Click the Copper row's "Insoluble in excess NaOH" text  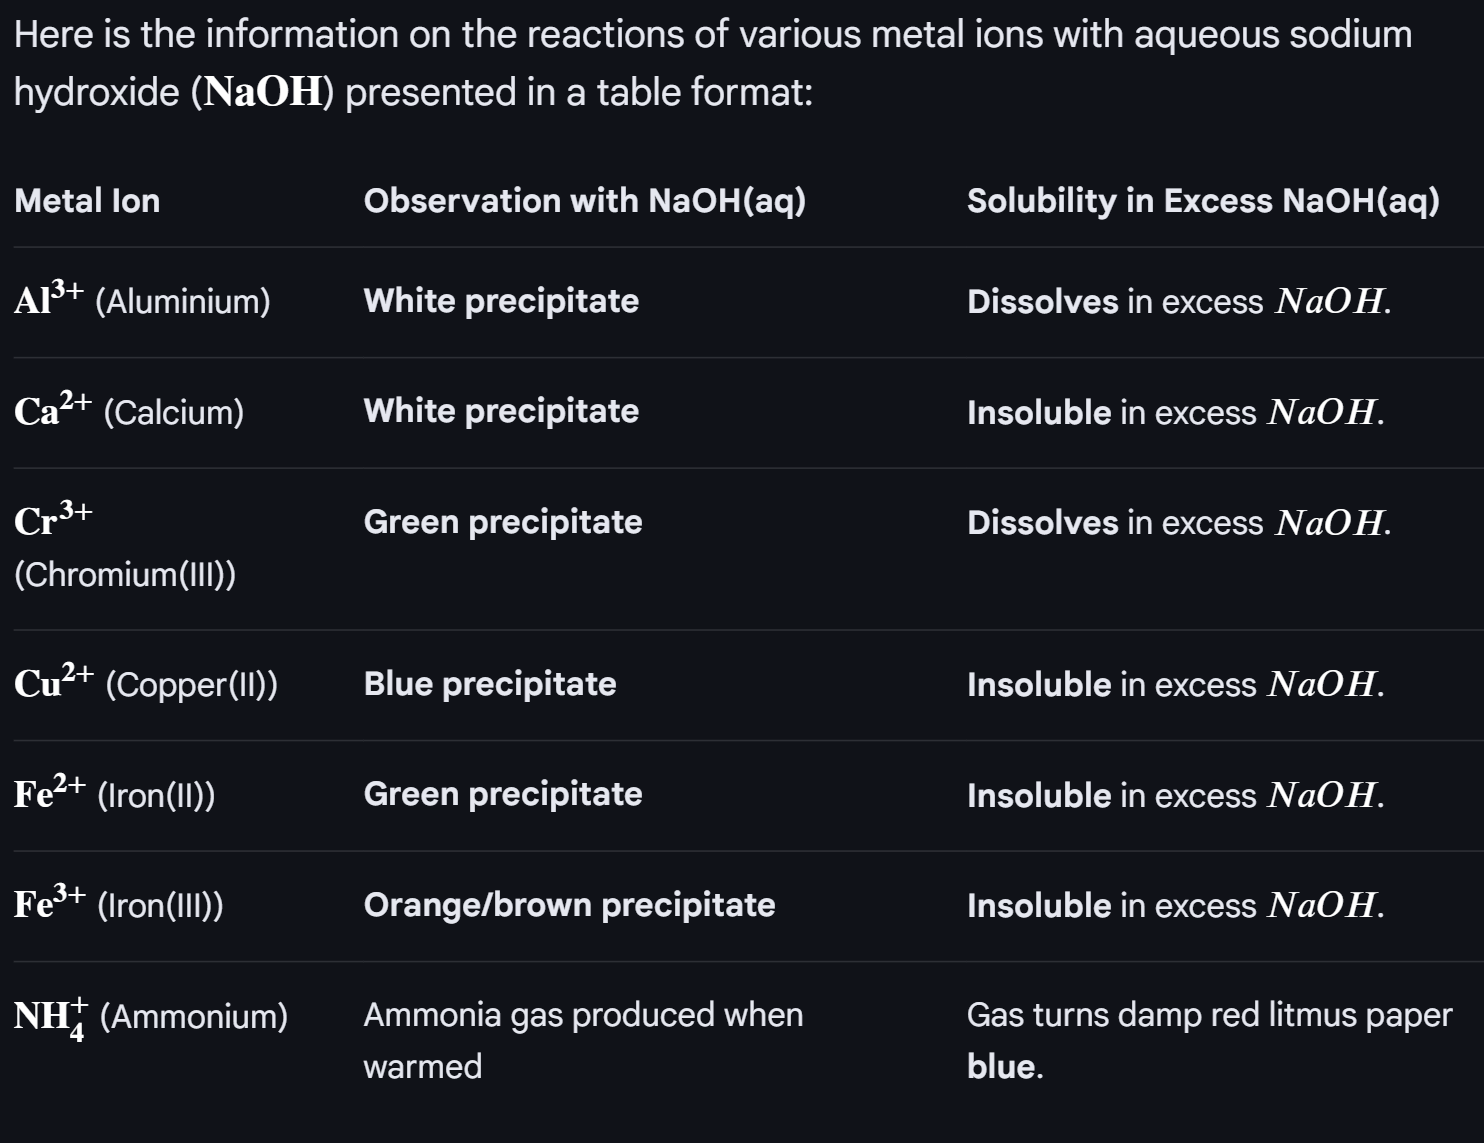click(1175, 684)
